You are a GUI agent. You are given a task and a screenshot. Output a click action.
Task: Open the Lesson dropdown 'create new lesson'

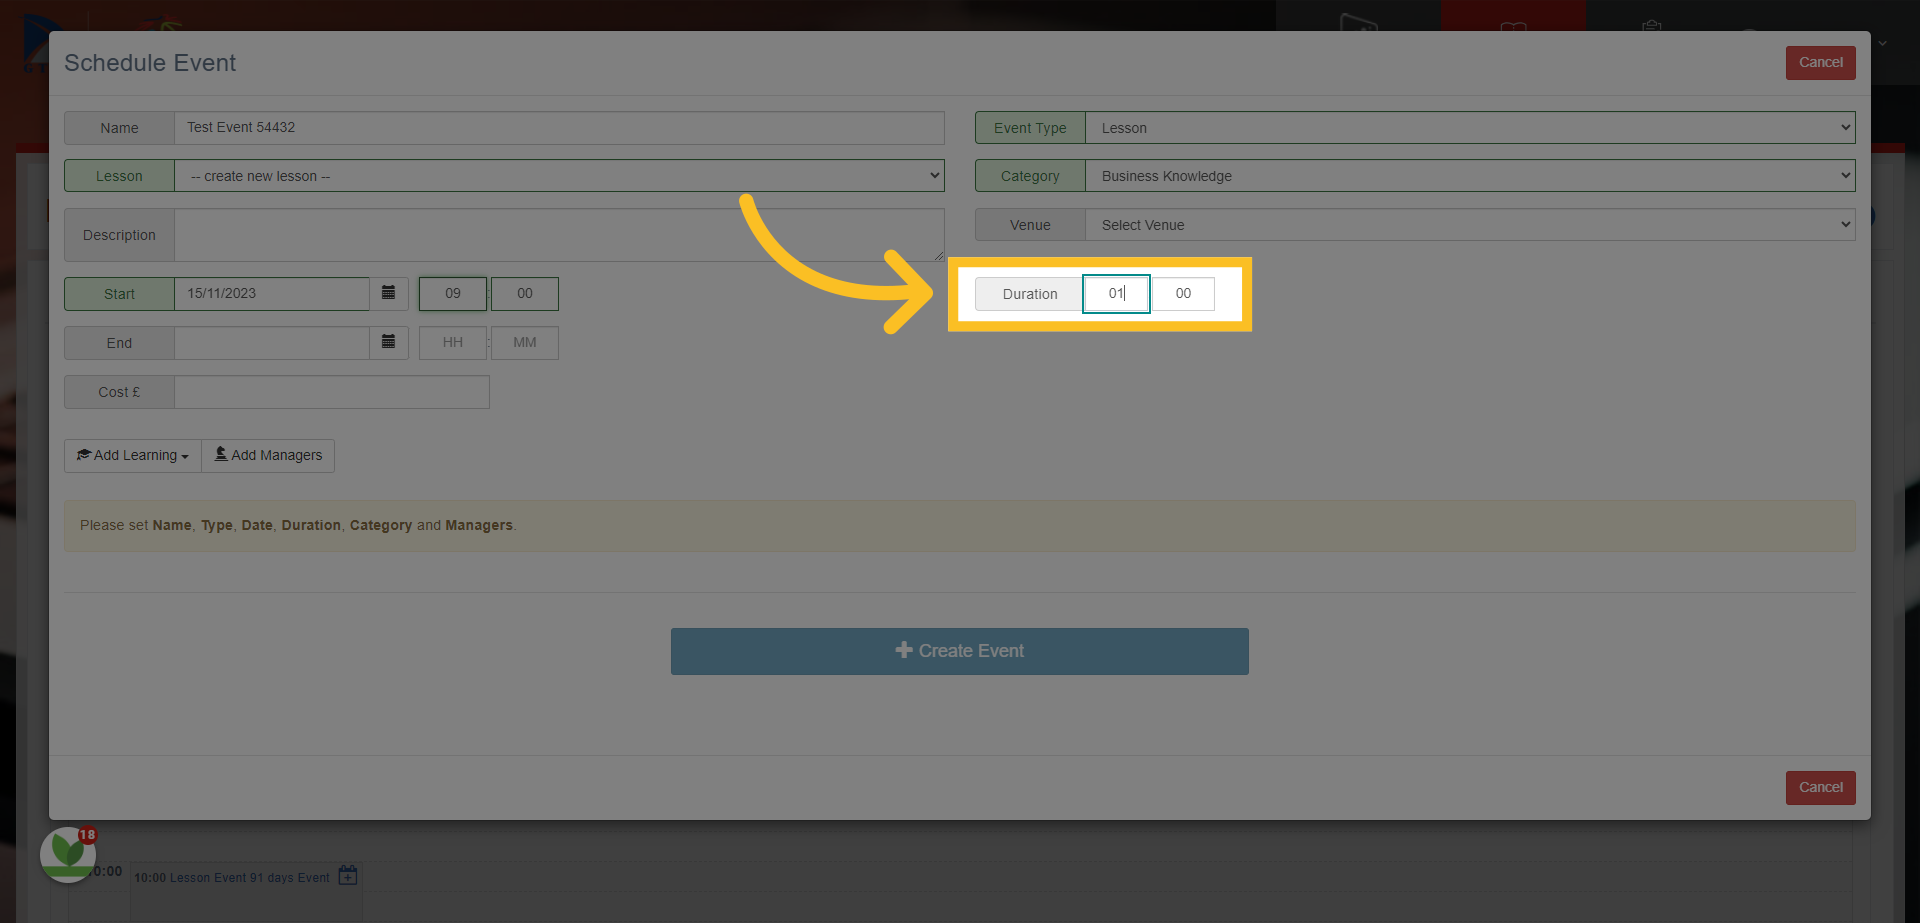559,176
